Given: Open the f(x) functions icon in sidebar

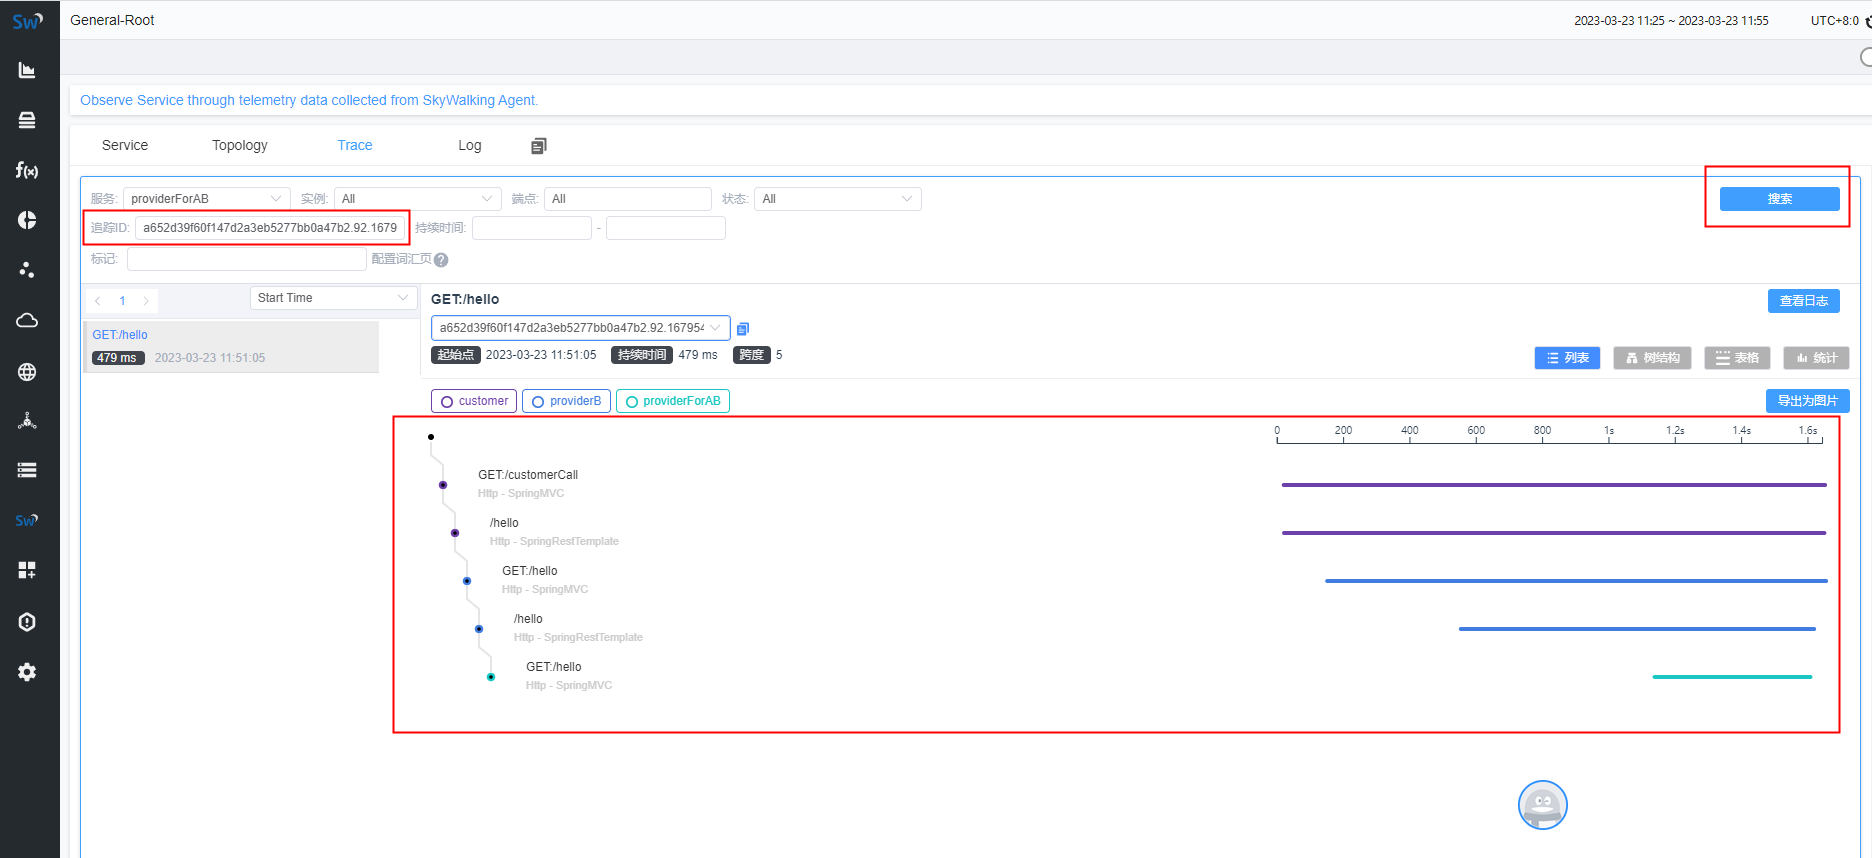Looking at the screenshot, I should click(27, 170).
